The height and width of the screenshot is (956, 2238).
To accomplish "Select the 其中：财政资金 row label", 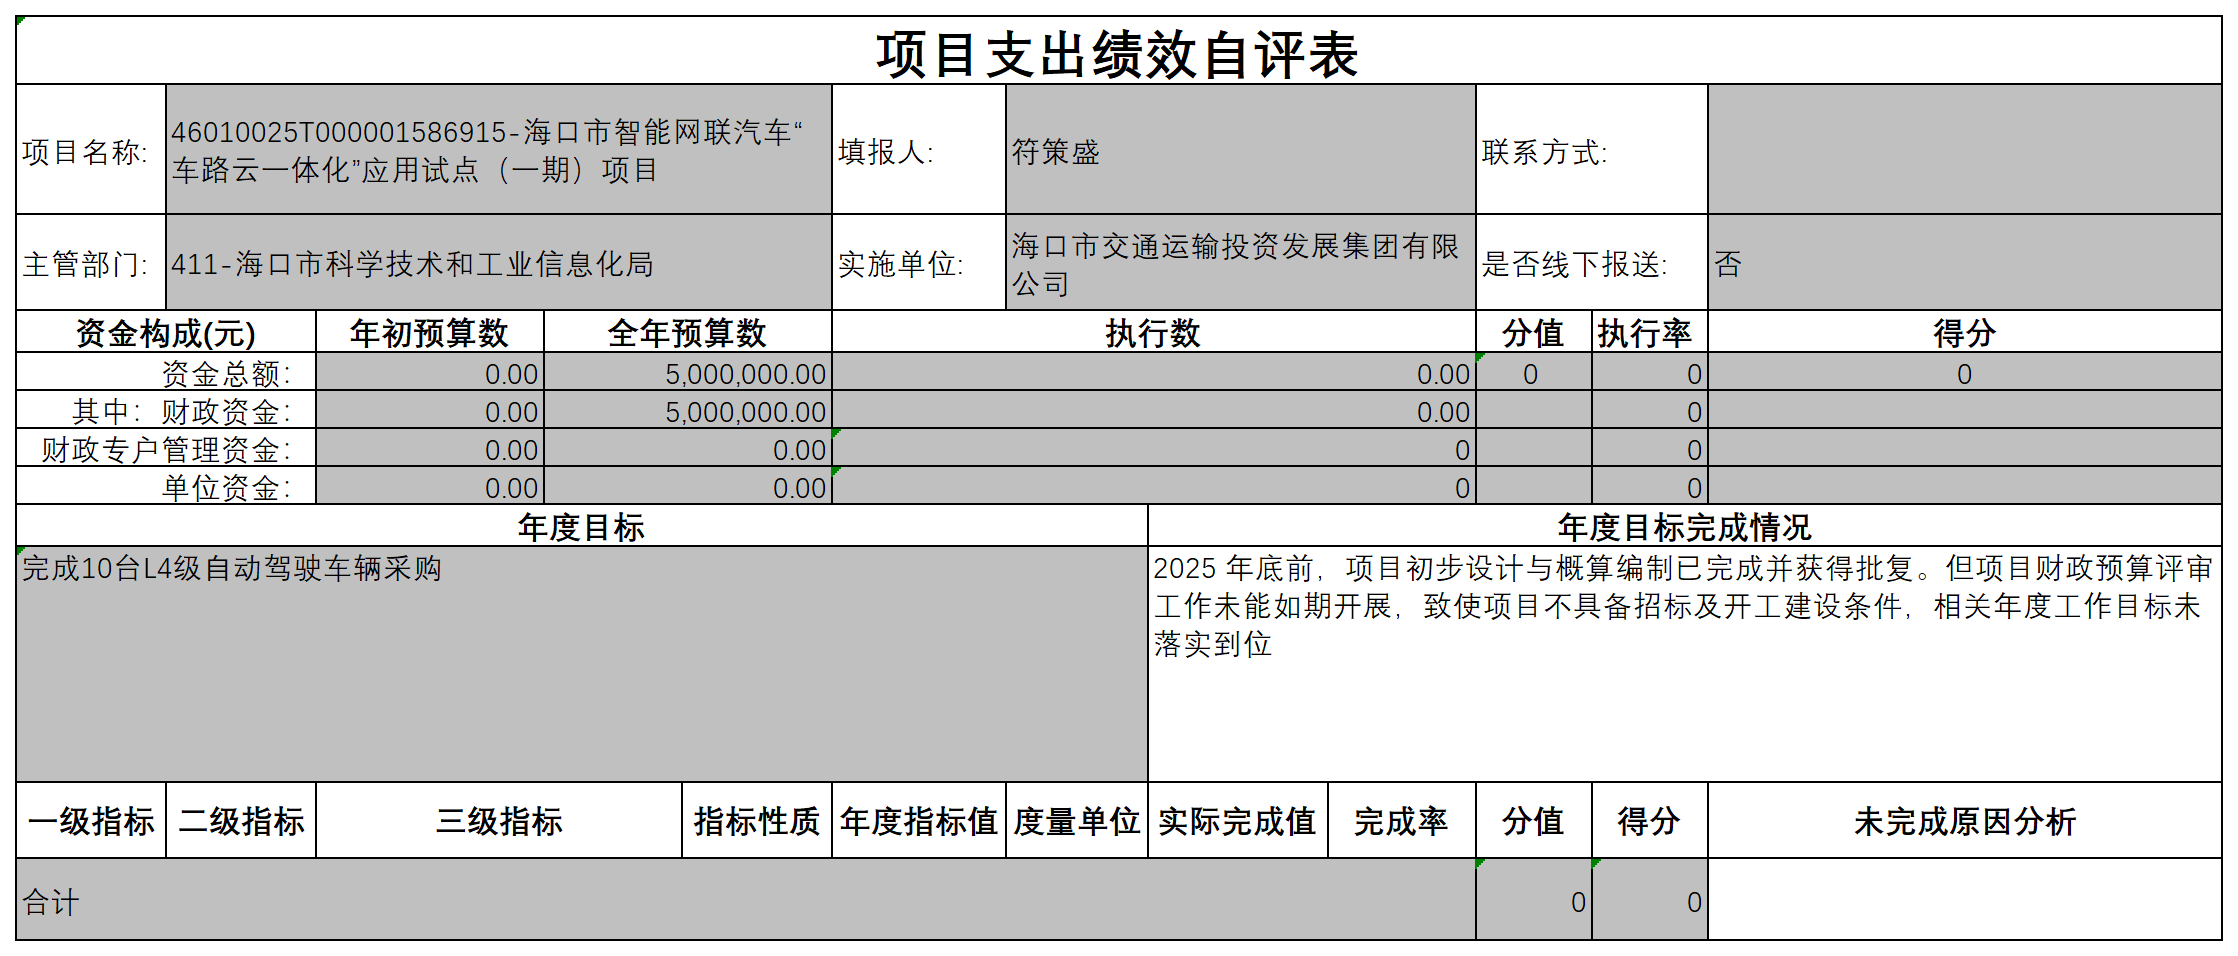I will 166,410.
